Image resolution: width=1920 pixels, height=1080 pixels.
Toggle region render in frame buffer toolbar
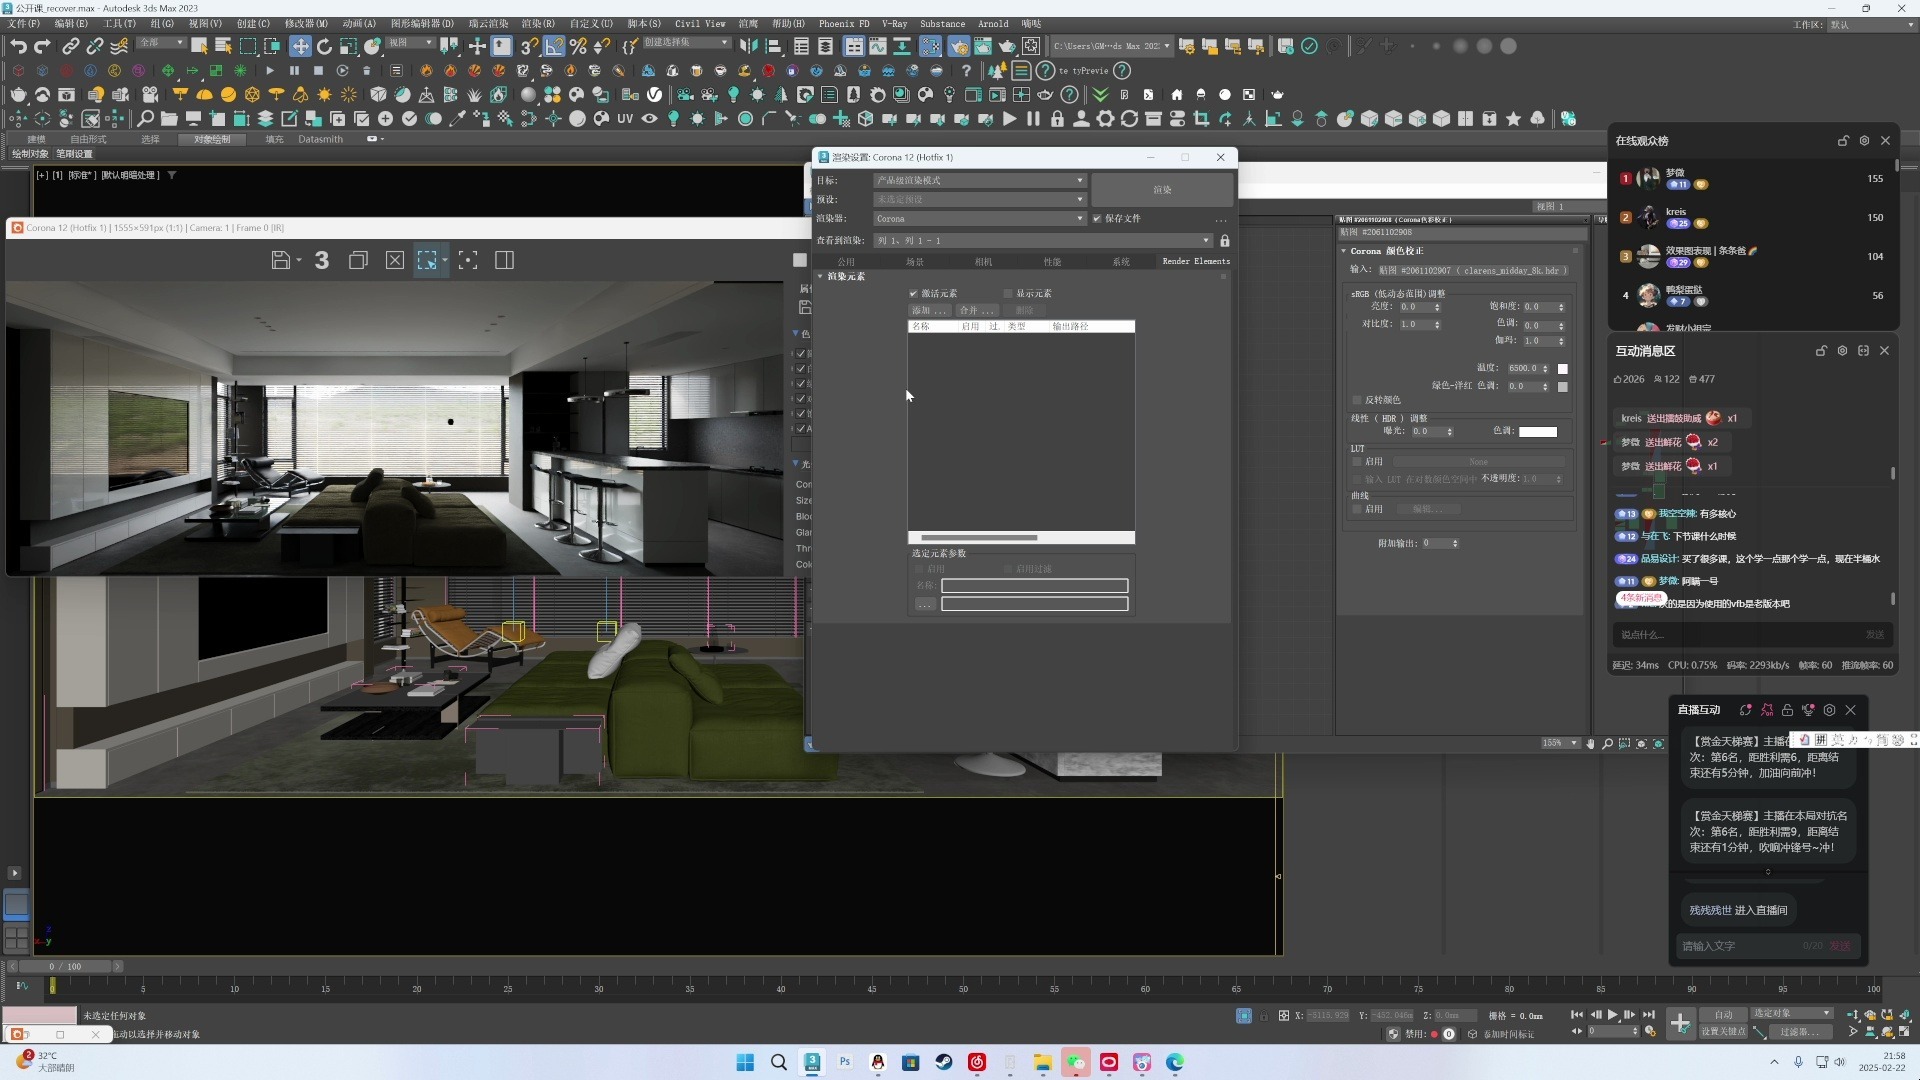tap(427, 260)
